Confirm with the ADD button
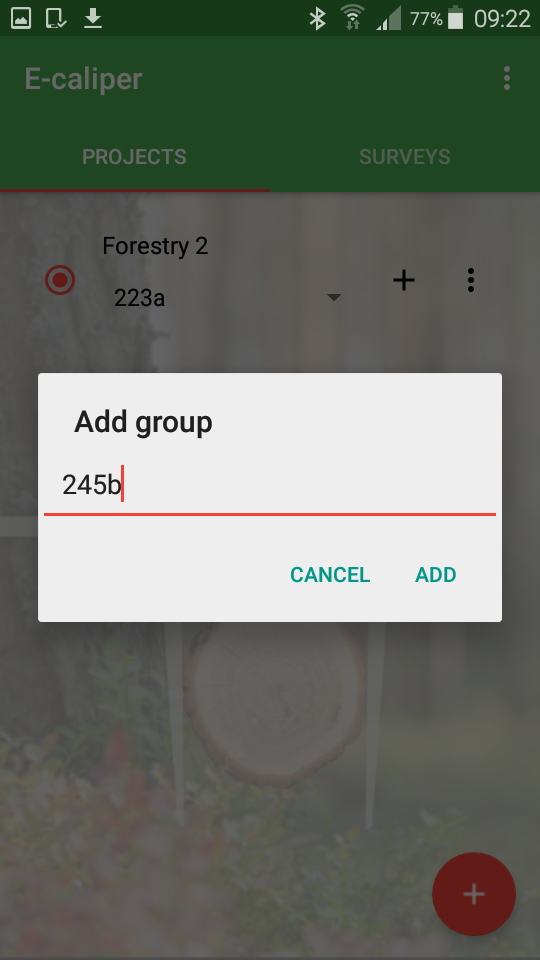The image size is (540, 960). point(436,575)
